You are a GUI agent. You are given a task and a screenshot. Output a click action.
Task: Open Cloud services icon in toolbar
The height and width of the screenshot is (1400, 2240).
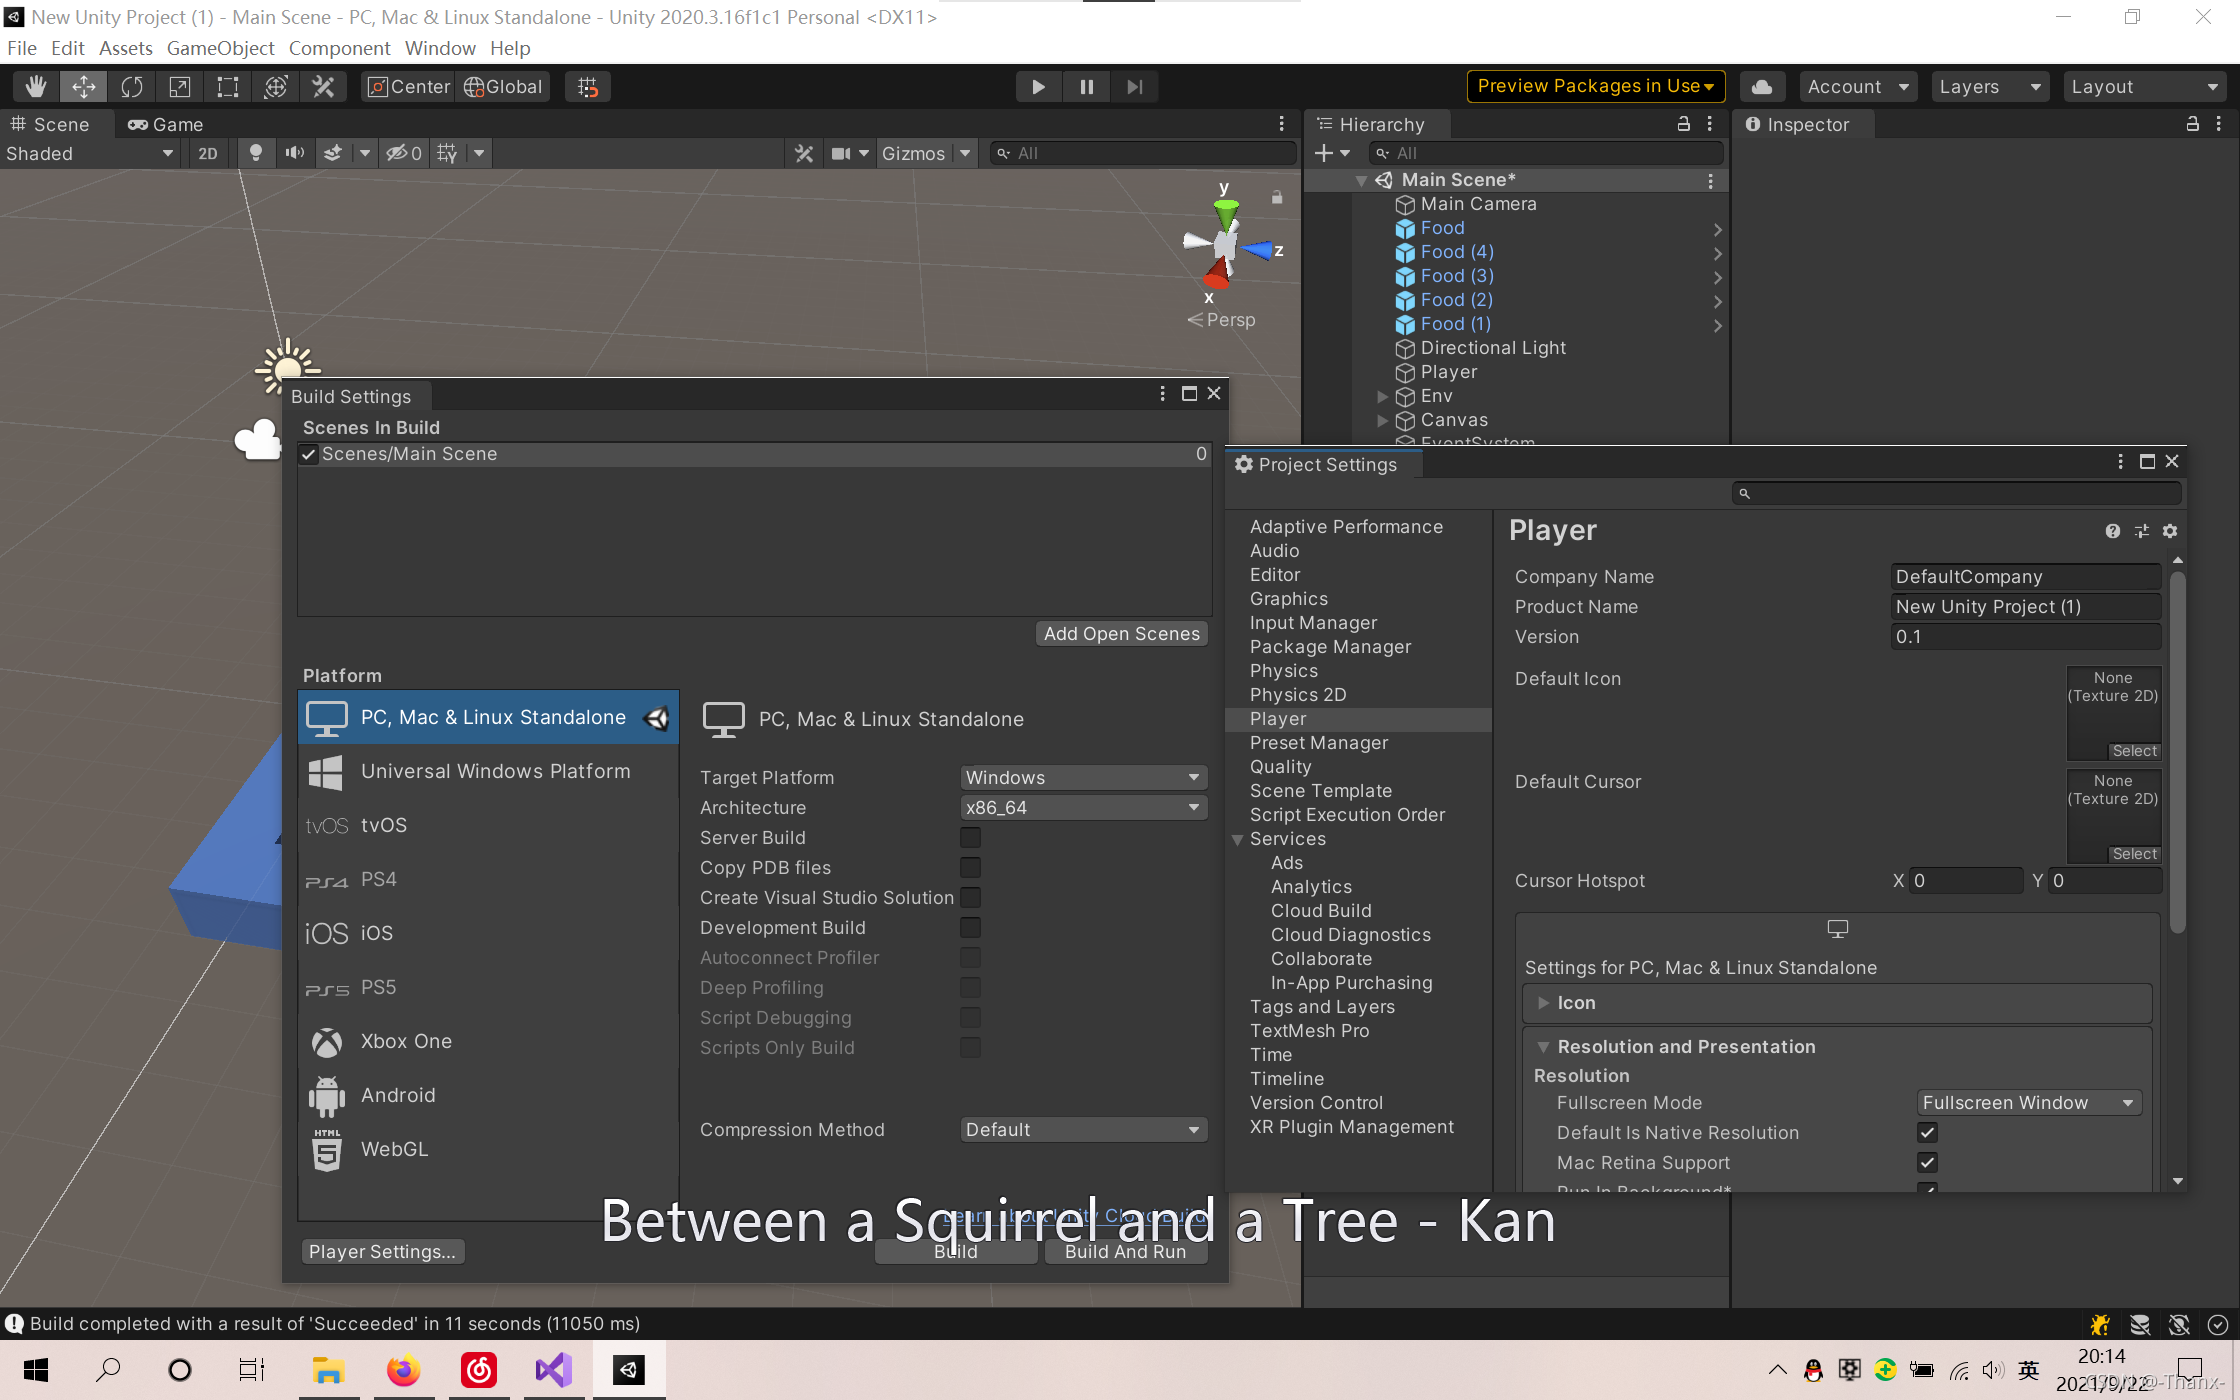(1762, 87)
